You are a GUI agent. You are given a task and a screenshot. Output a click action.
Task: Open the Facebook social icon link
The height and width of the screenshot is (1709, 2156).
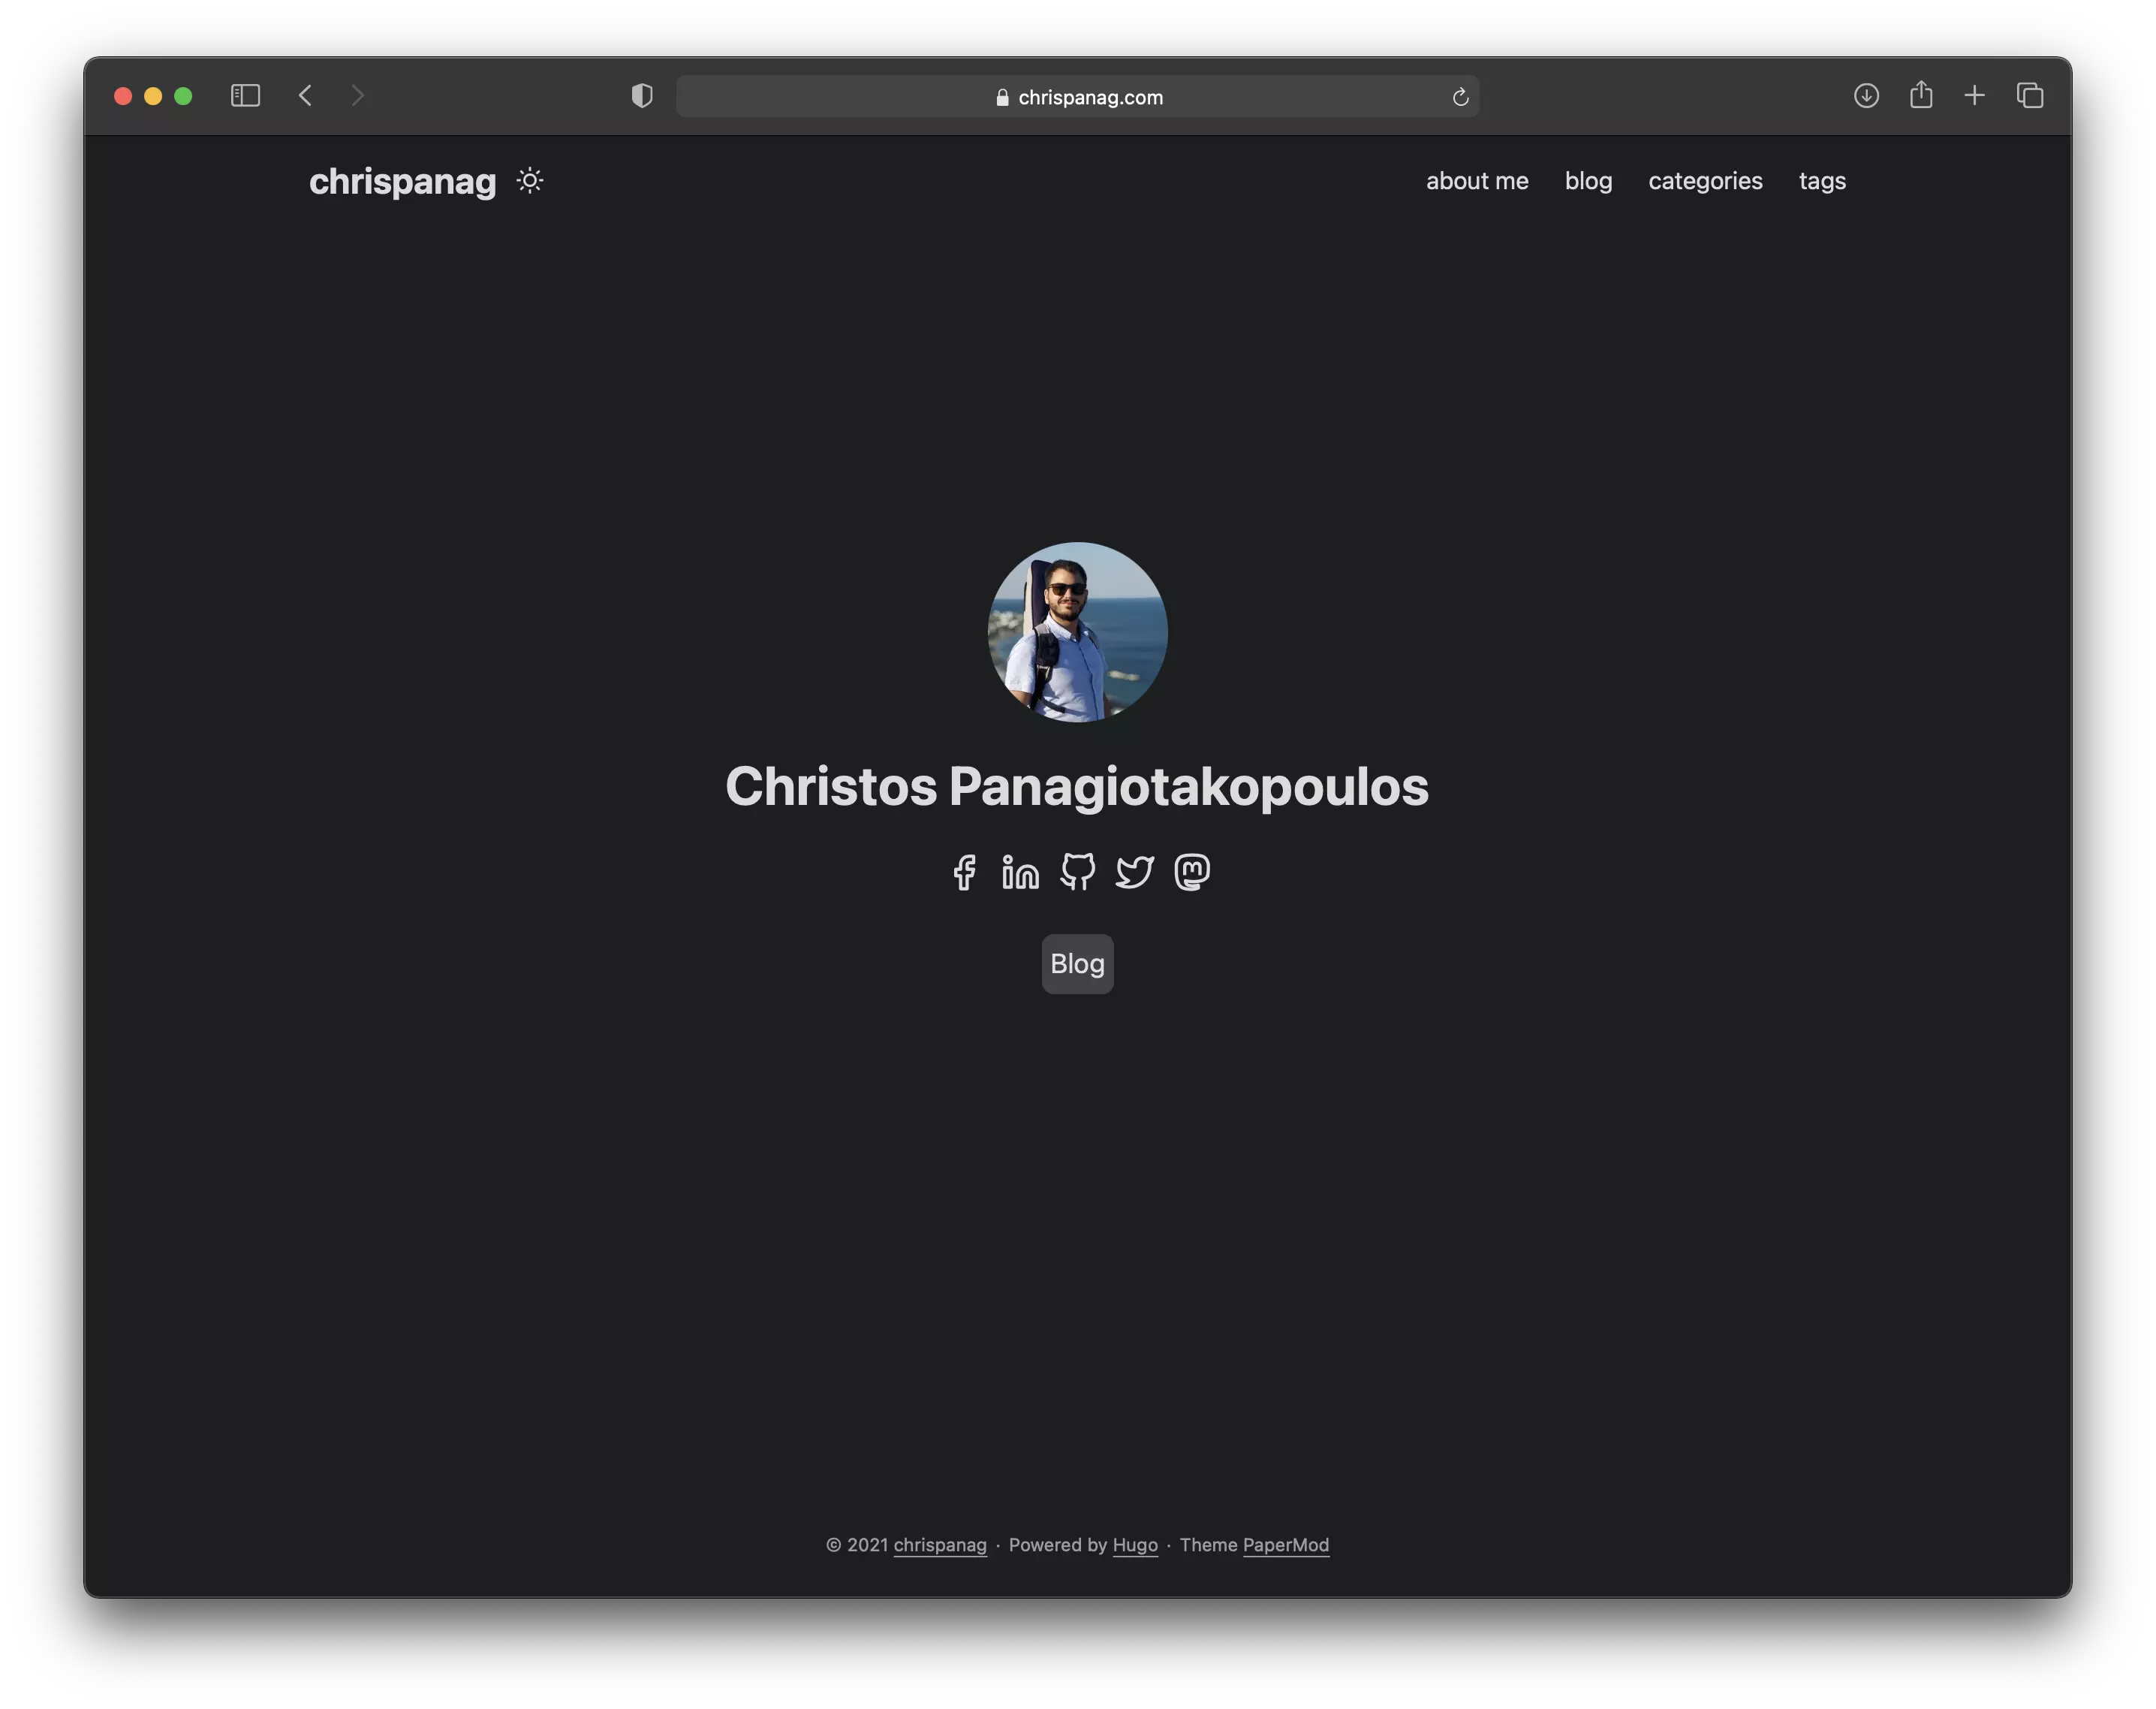coord(964,872)
